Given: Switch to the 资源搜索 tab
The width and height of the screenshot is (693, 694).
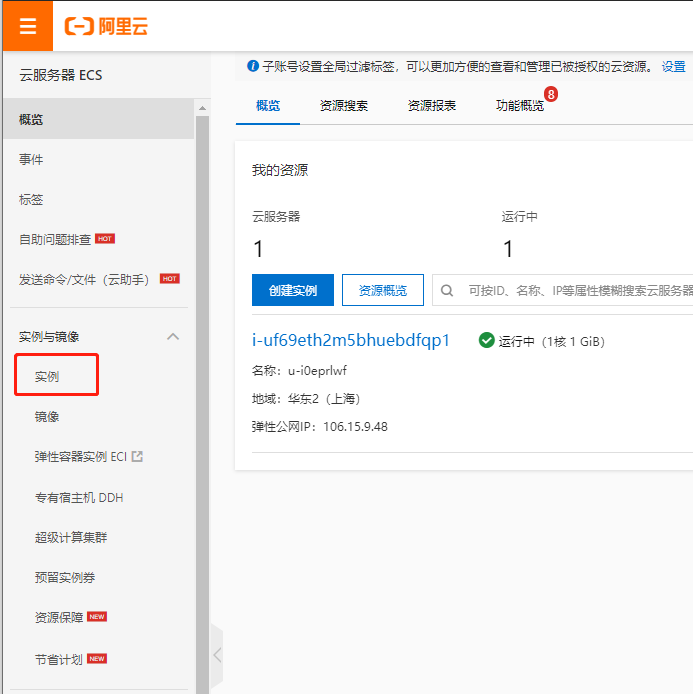Looking at the screenshot, I should [x=344, y=106].
